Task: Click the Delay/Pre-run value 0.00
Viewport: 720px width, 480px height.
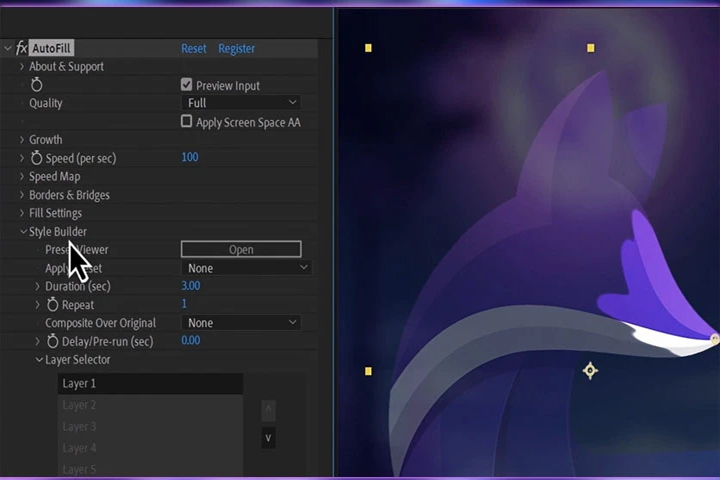Action: click(191, 340)
